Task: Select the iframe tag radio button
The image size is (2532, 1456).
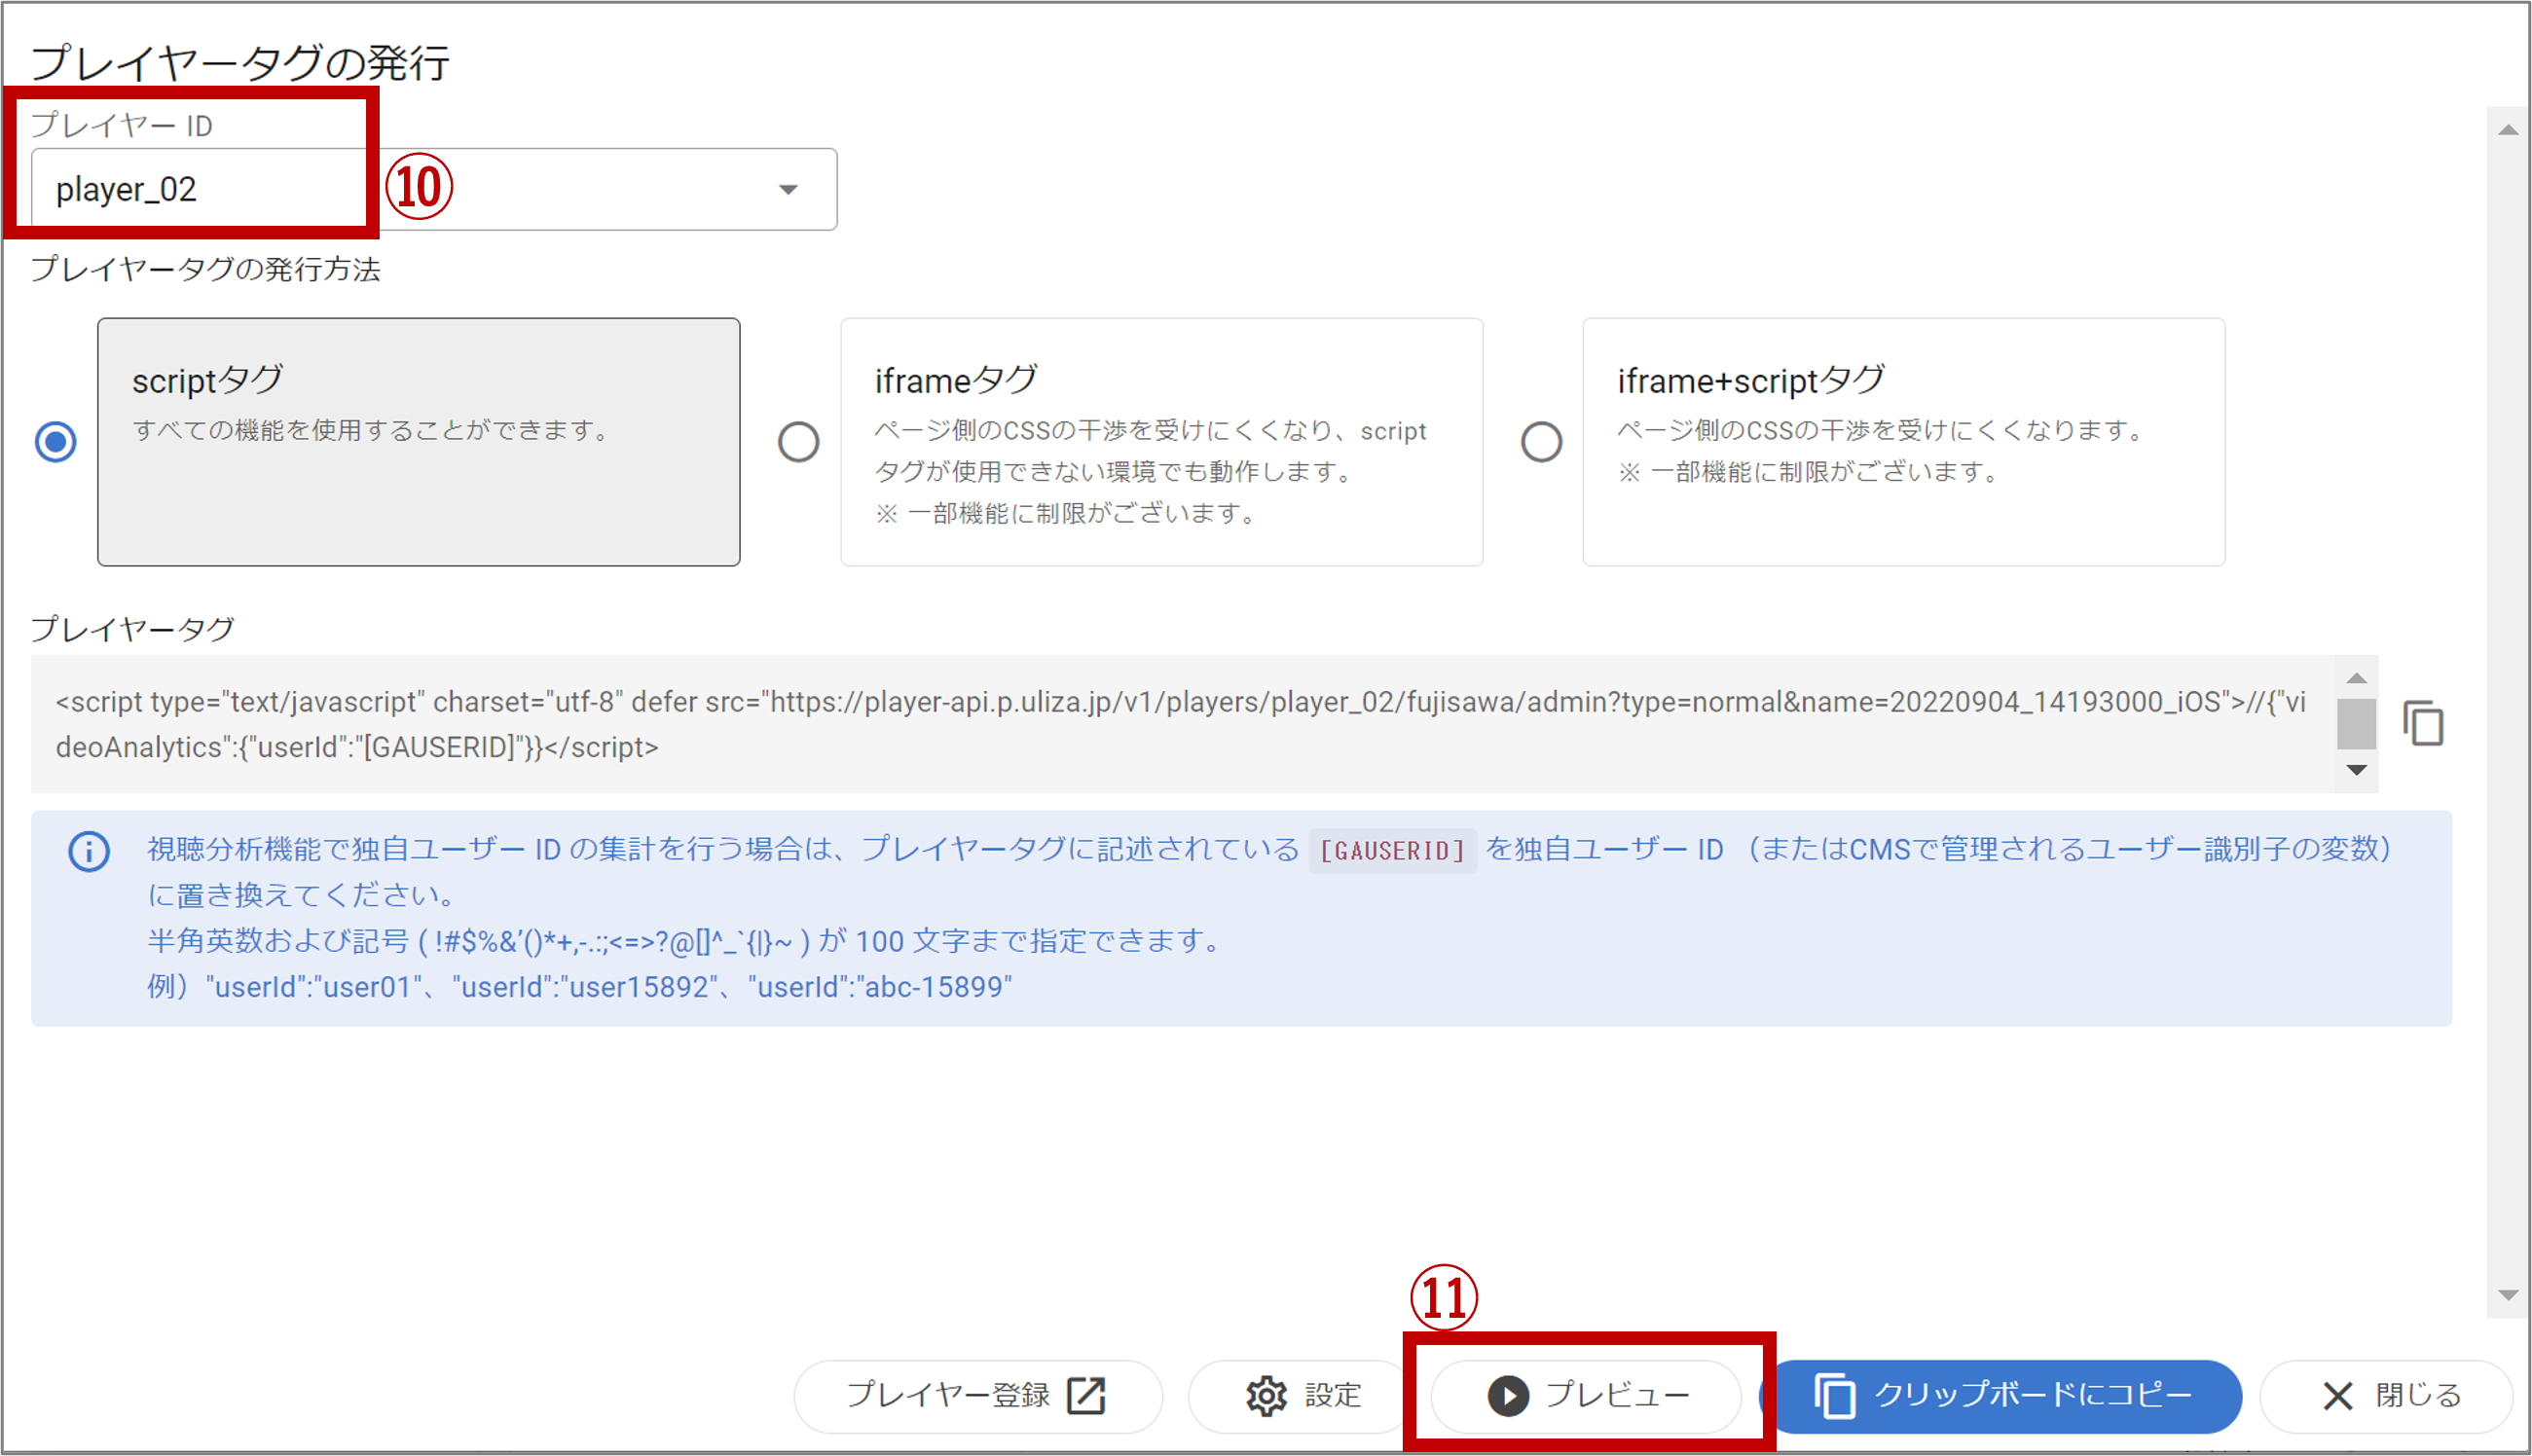Action: [798, 442]
